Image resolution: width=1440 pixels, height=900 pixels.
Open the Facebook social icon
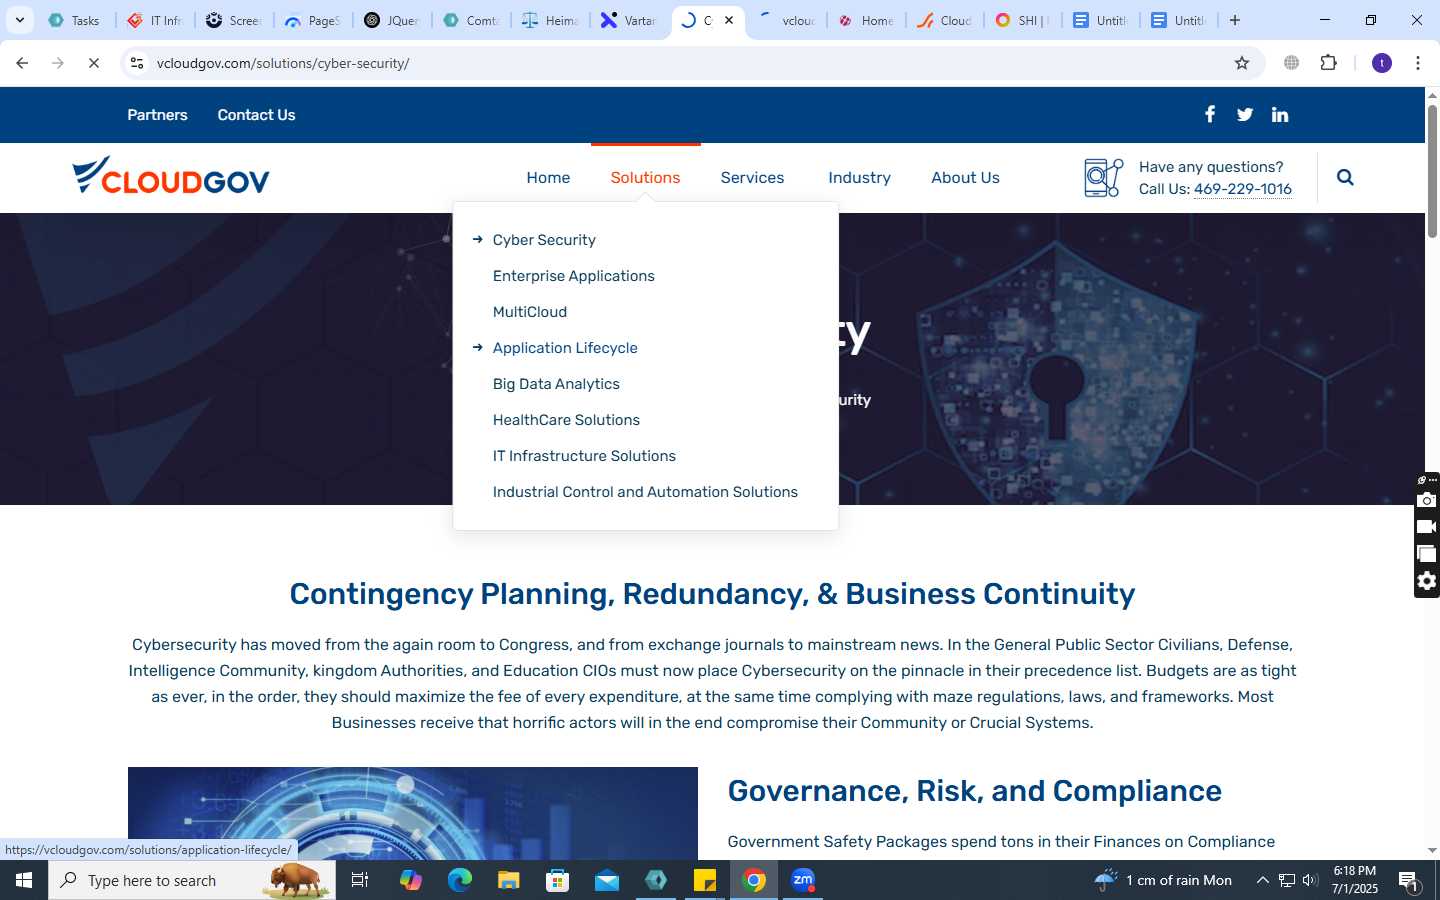pos(1210,114)
